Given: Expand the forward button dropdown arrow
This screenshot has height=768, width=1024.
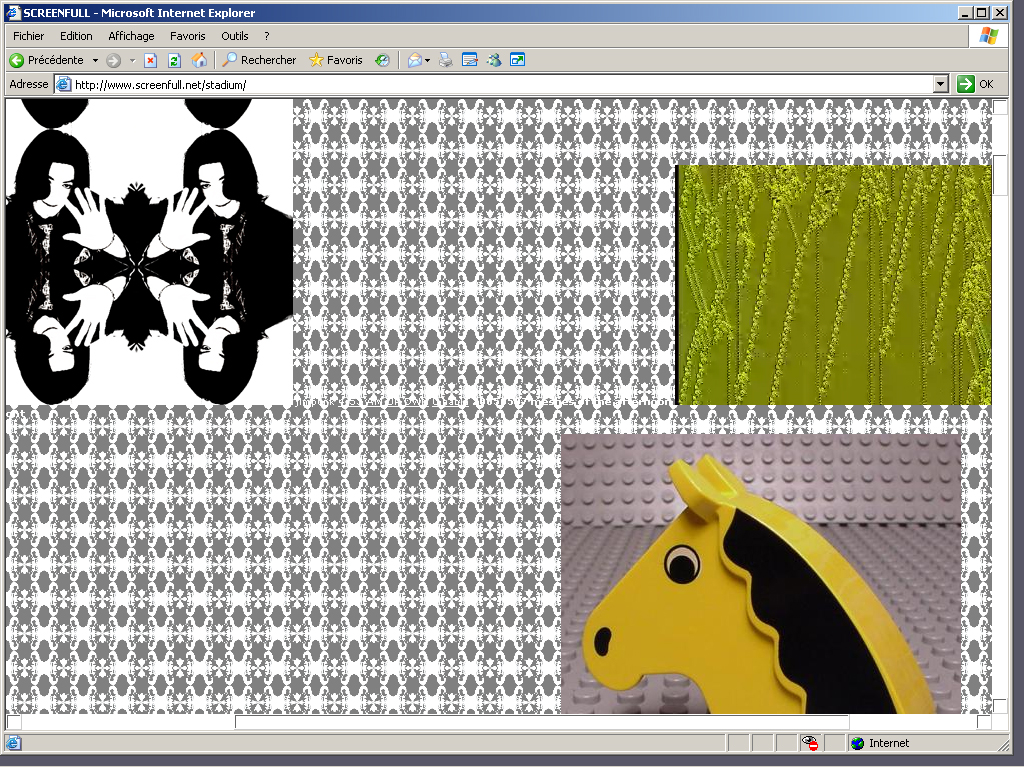Looking at the screenshot, I should pyautogui.click(x=132, y=60).
